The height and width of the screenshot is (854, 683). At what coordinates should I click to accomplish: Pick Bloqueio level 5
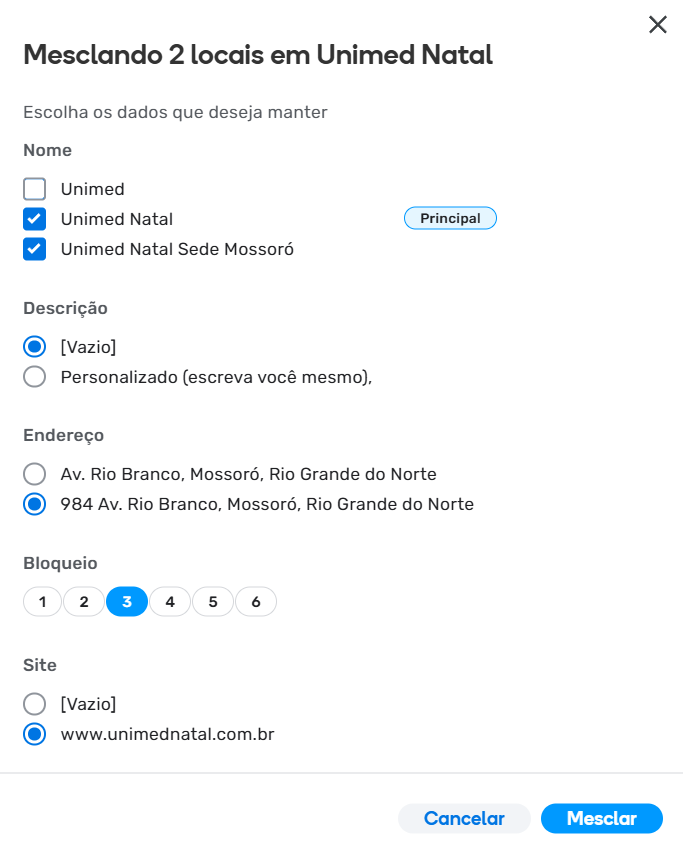pyautogui.click(x=213, y=602)
